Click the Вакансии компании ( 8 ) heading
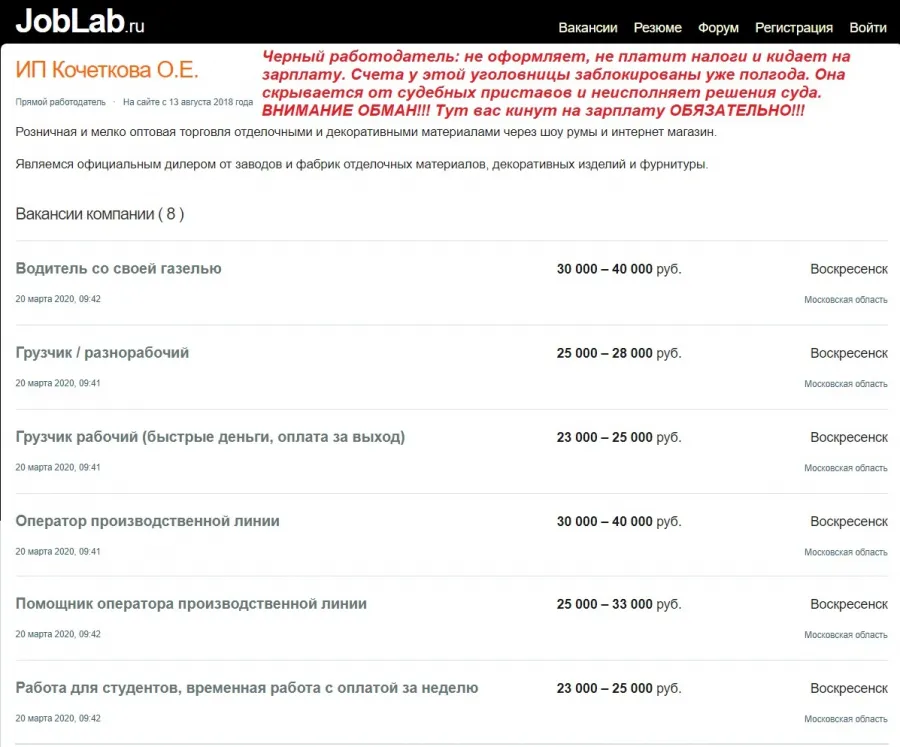The width and height of the screenshot is (900, 747). 100,214
